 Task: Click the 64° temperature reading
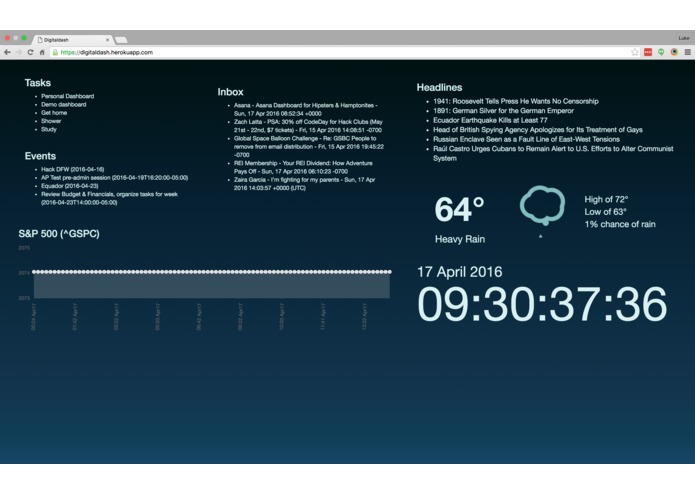459,209
